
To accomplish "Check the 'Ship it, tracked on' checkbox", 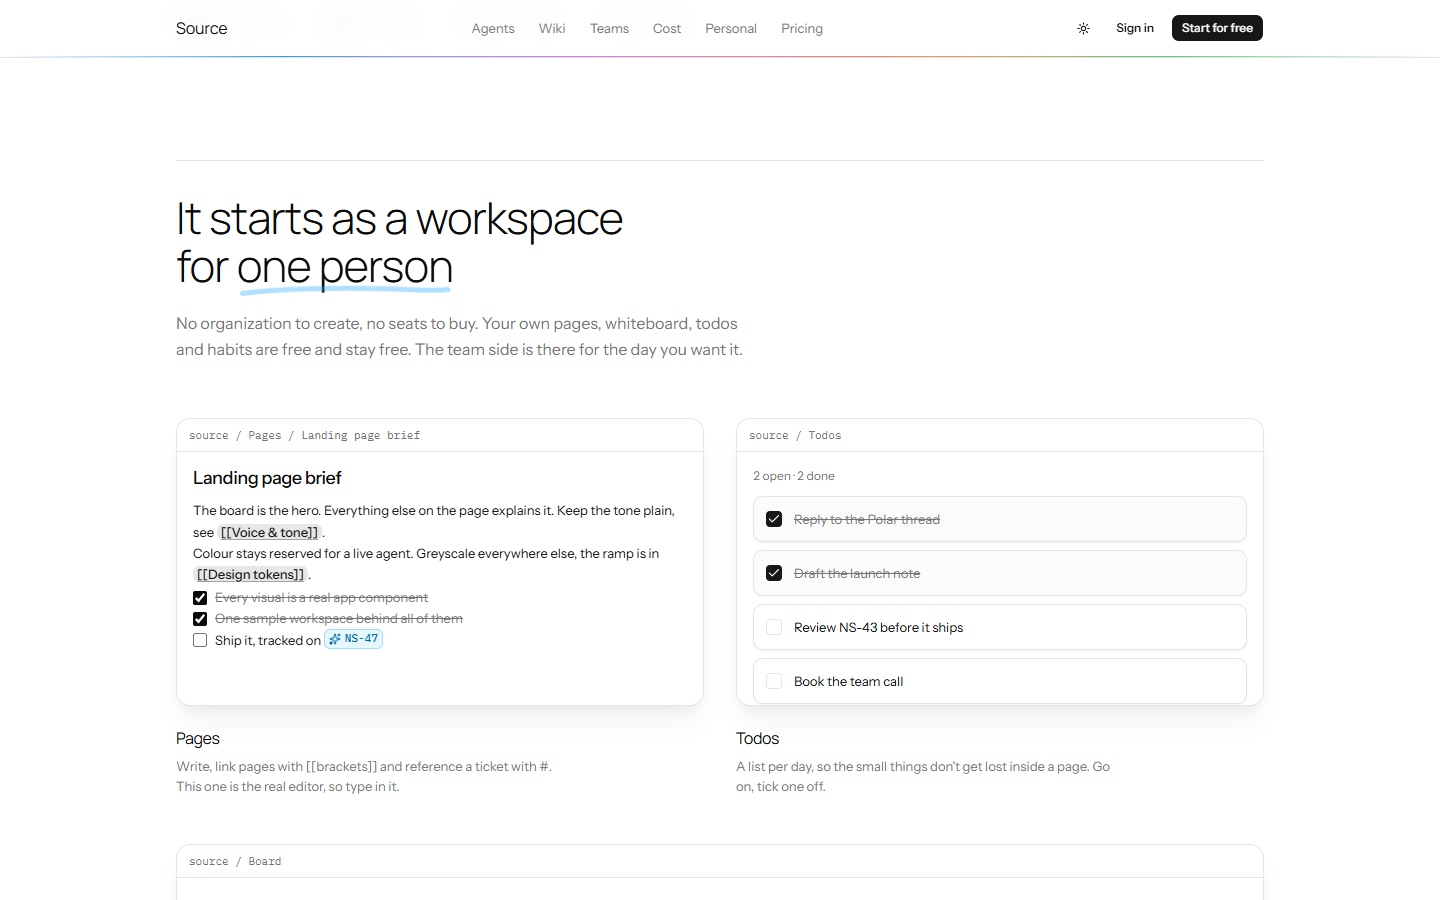I will pyautogui.click(x=200, y=640).
